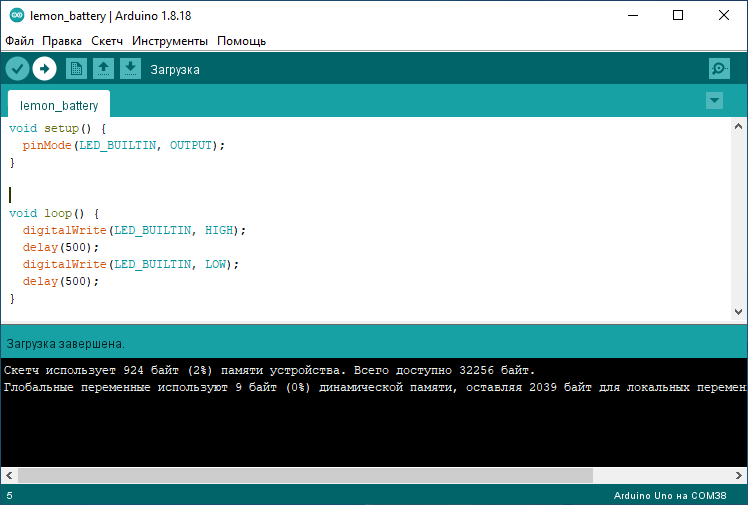Open the Помощь menu
Image resolution: width=748 pixels, height=505 pixels.
click(241, 41)
